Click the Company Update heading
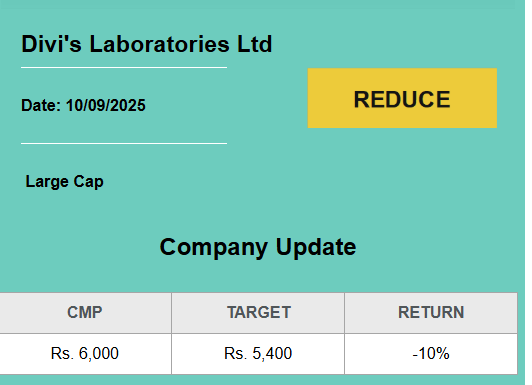 (258, 247)
